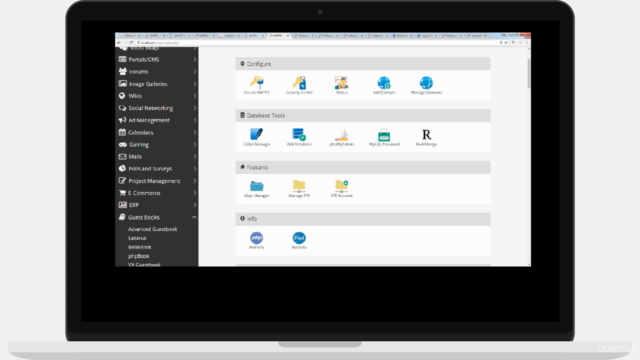Open the Gaming category label

(139, 144)
